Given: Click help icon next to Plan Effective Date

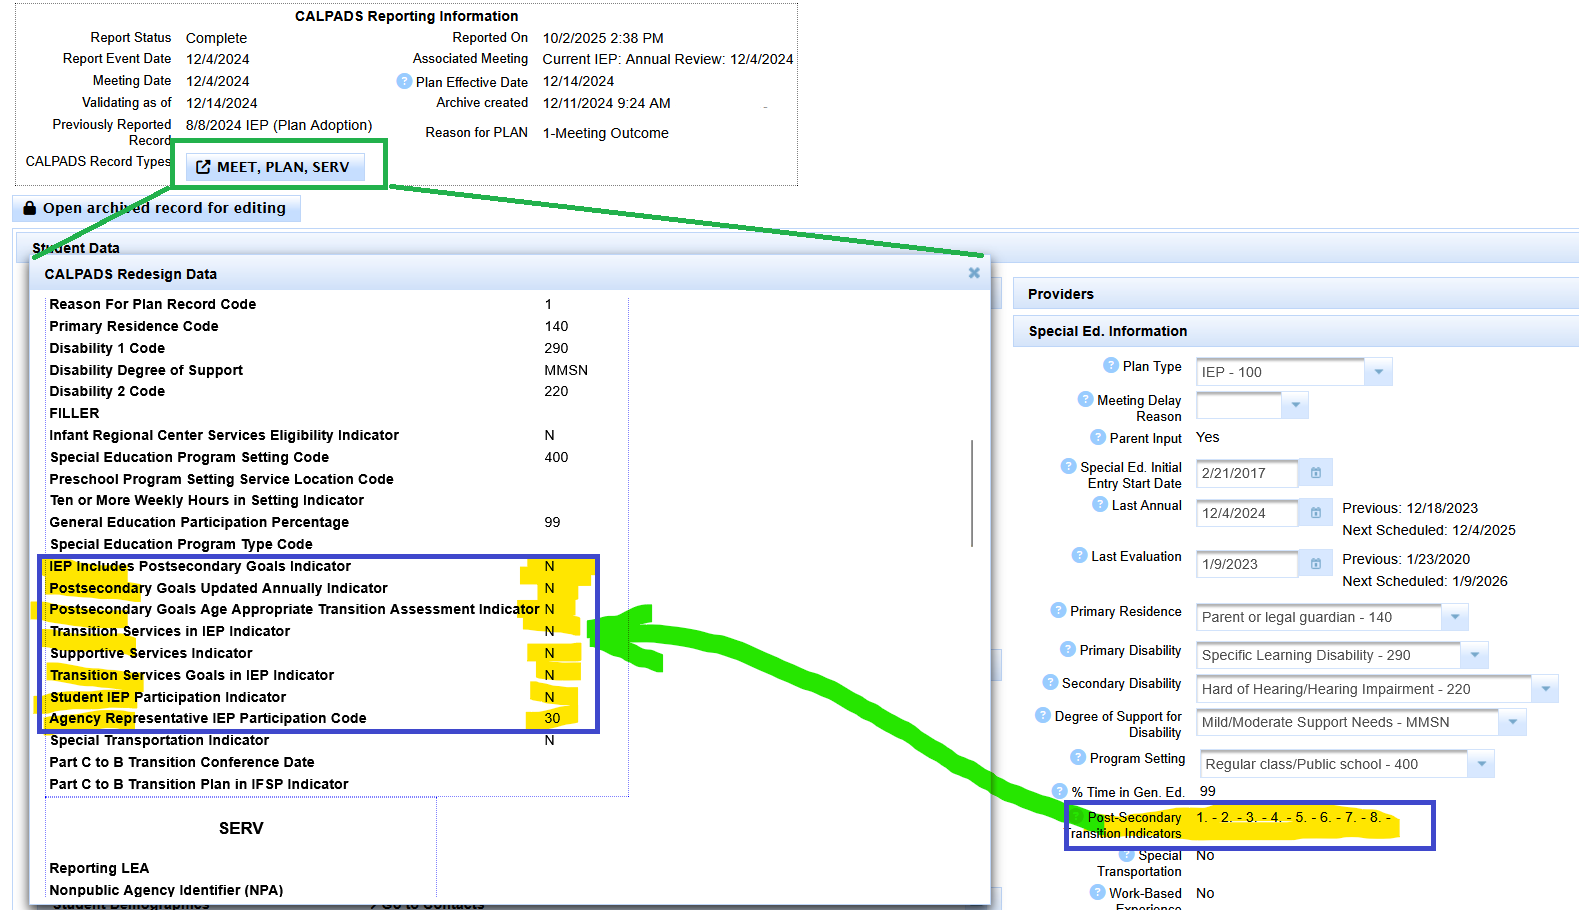Looking at the screenshot, I should click(x=404, y=81).
